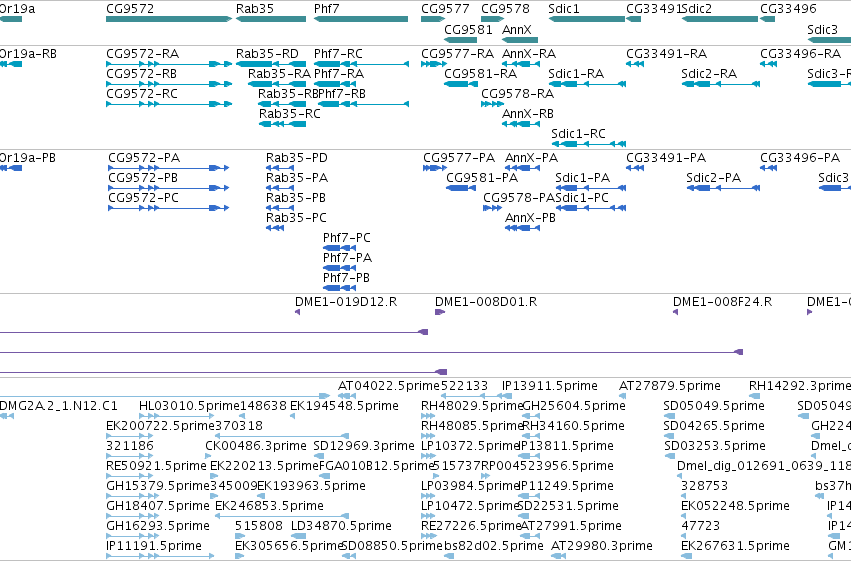Select protein CG33491-PA

[666, 158]
